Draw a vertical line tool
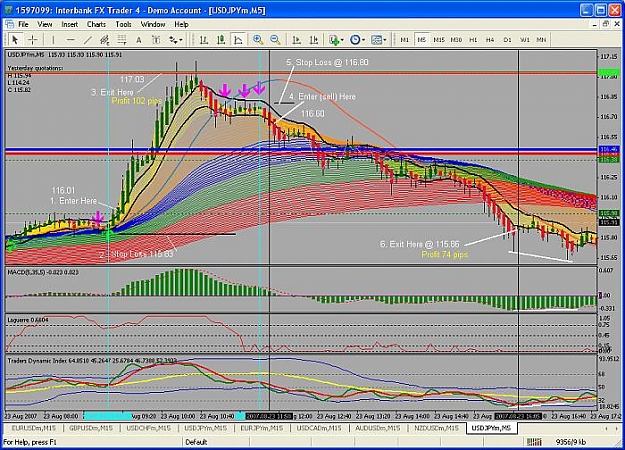The image size is (625, 450). [53, 40]
